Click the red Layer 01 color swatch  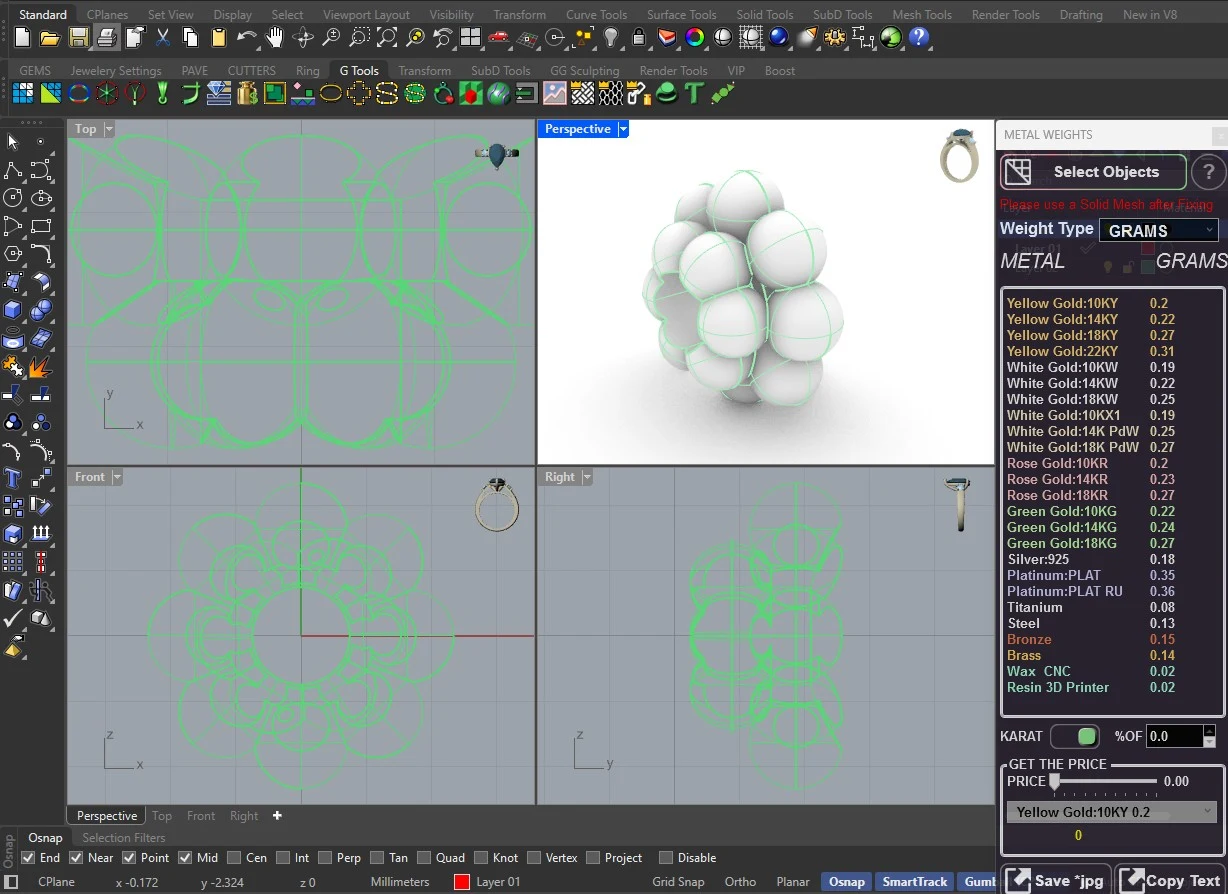tap(462, 882)
